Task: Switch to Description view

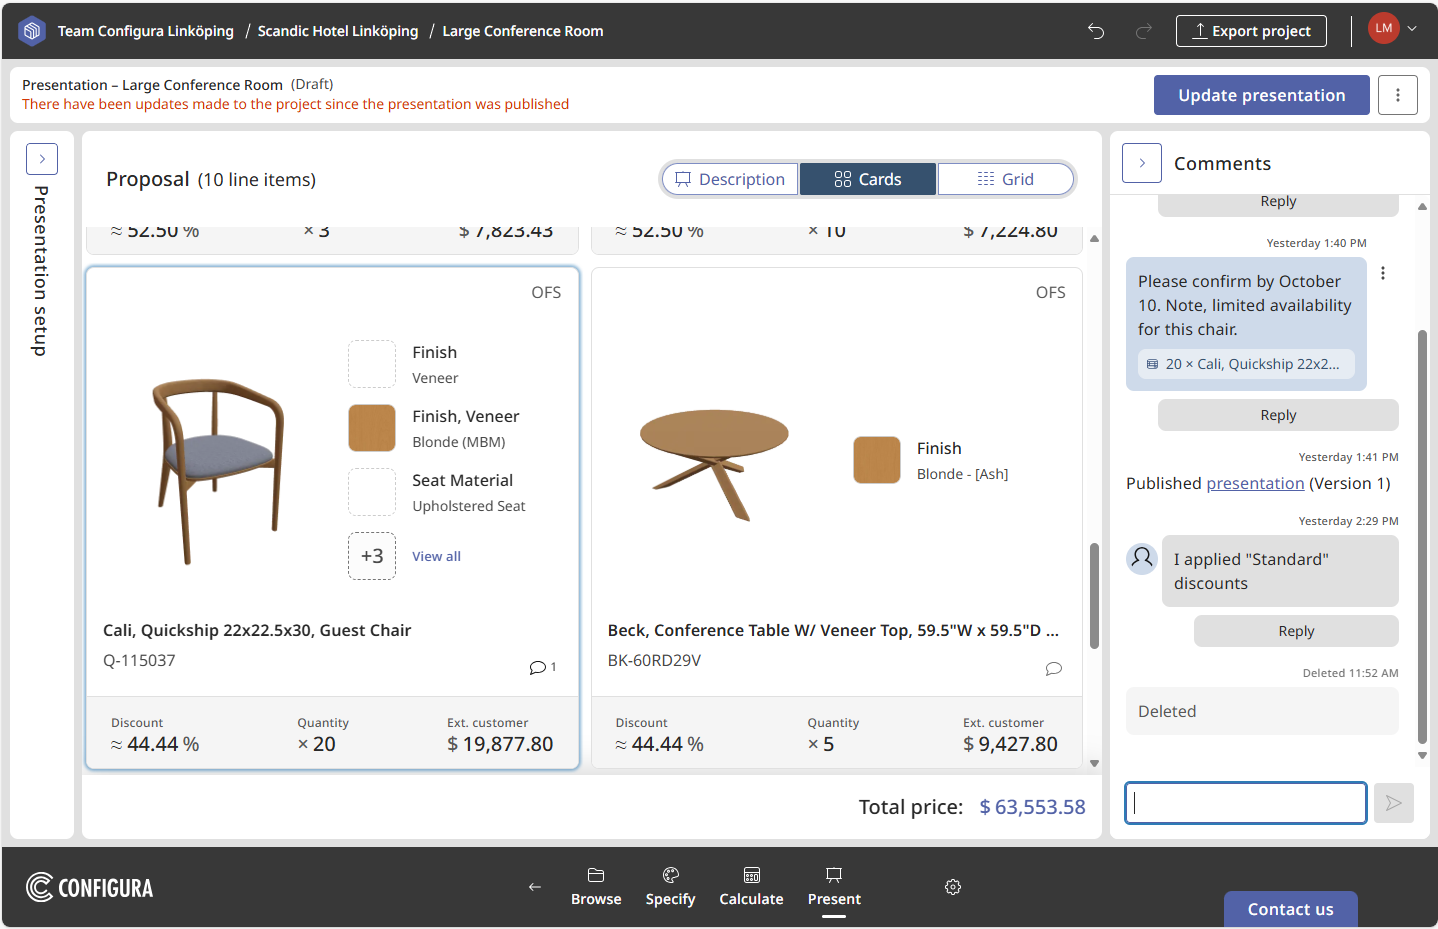Action: 730,179
